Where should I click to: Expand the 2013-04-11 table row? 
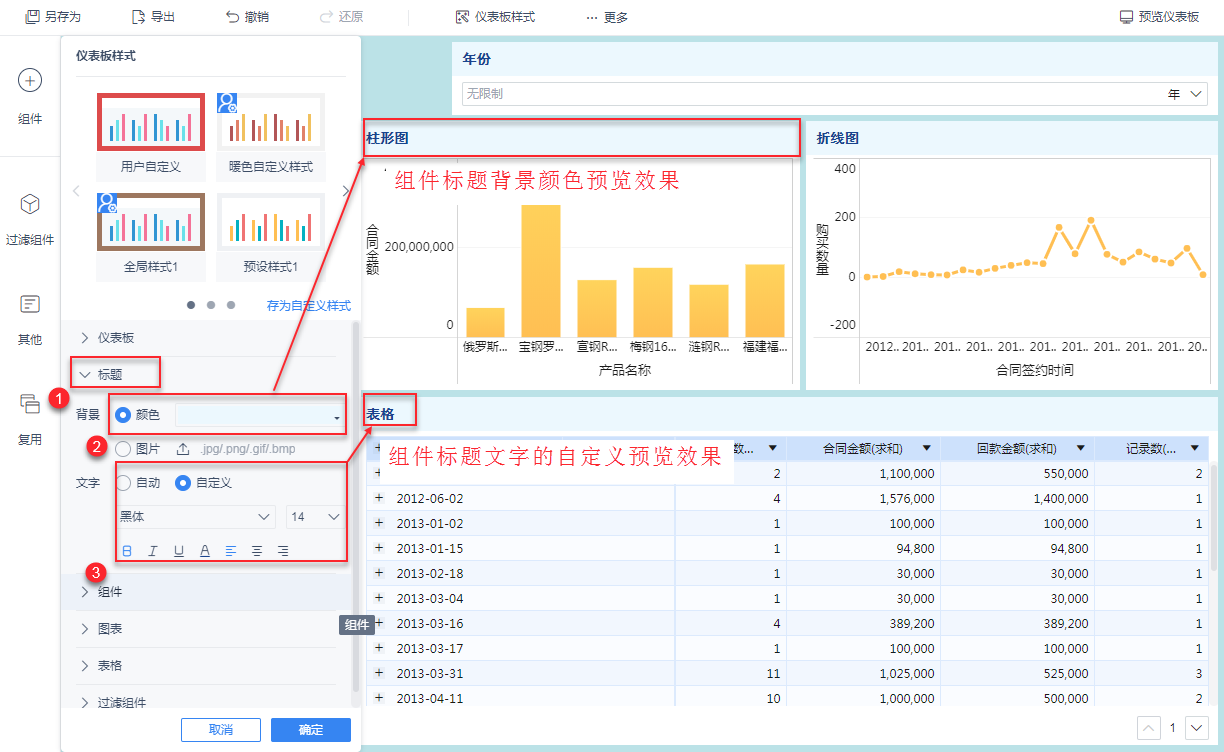(379, 697)
